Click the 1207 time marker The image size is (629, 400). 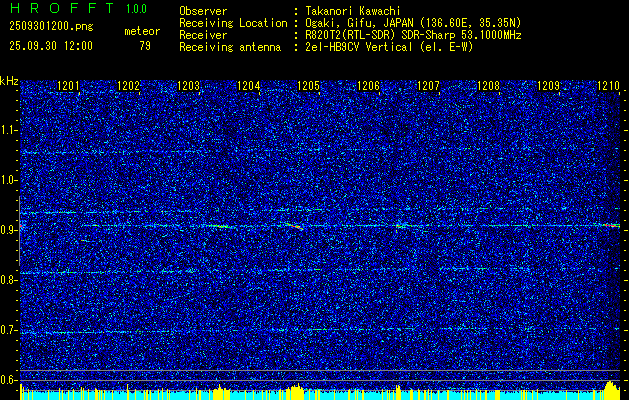click(x=428, y=85)
